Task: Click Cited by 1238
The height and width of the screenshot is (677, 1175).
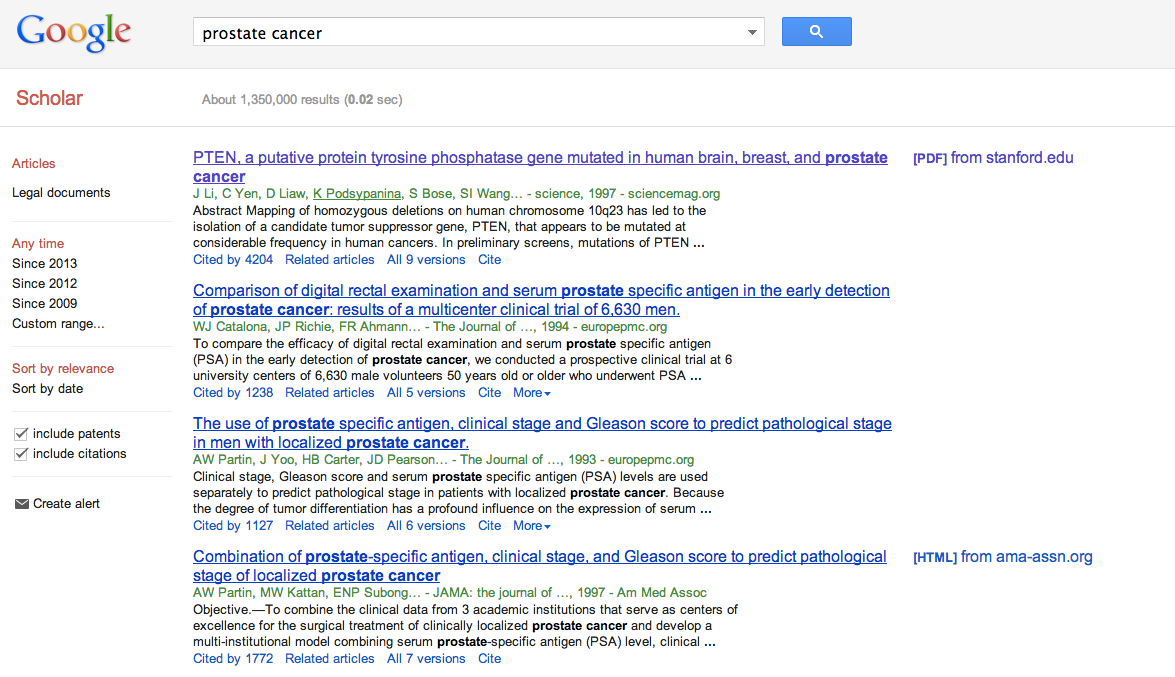Action: pyautogui.click(x=233, y=393)
